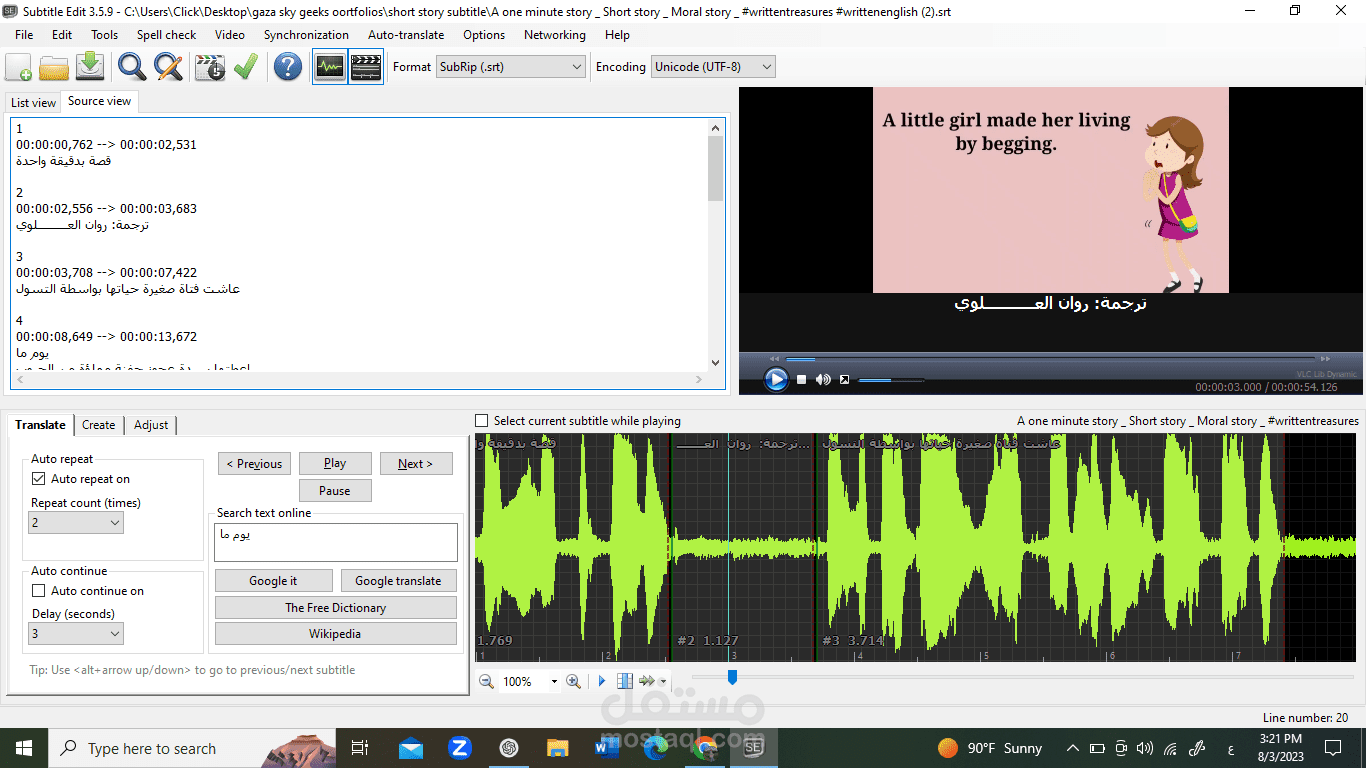Open Task View on the taskbar
Image resolution: width=1366 pixels, height=768 pixels.
[360, 748]
